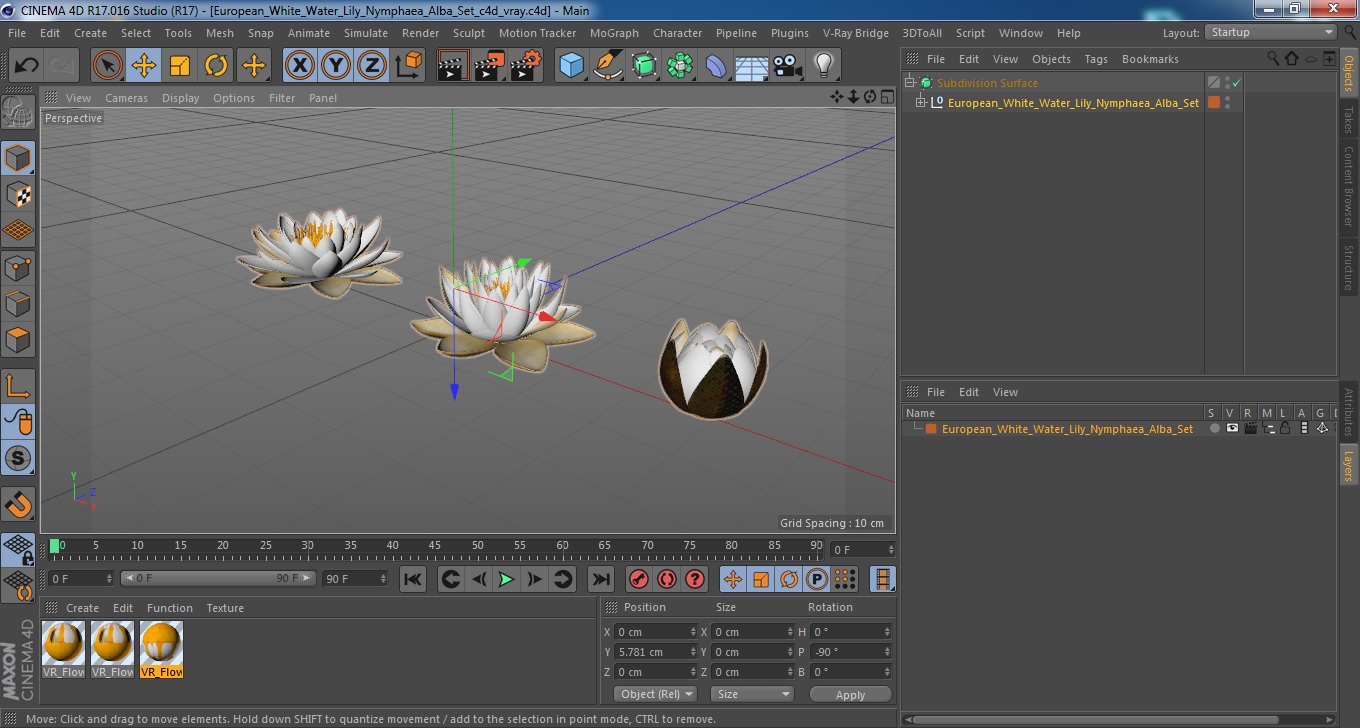Screen dimensions: 1360x728
Task: Switch to Texture mode
Action: [18, 194]
